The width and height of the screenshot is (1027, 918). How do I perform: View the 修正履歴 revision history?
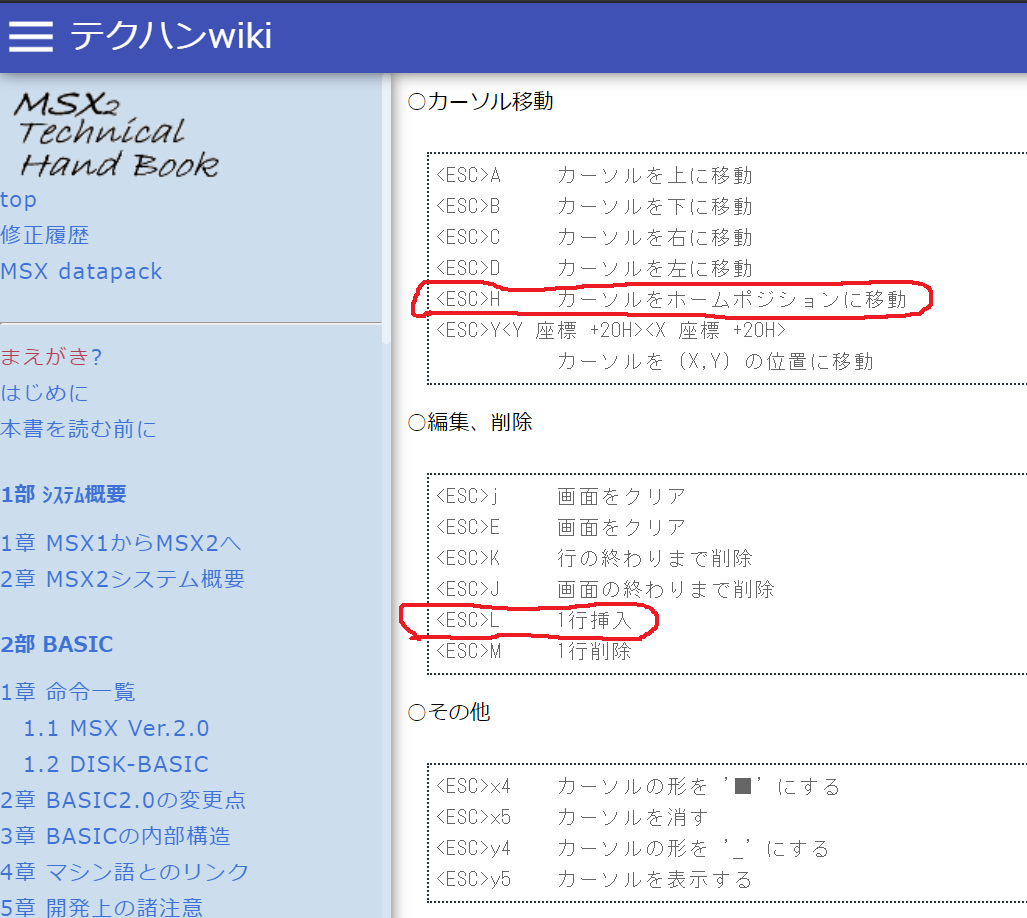click(45, 235)
